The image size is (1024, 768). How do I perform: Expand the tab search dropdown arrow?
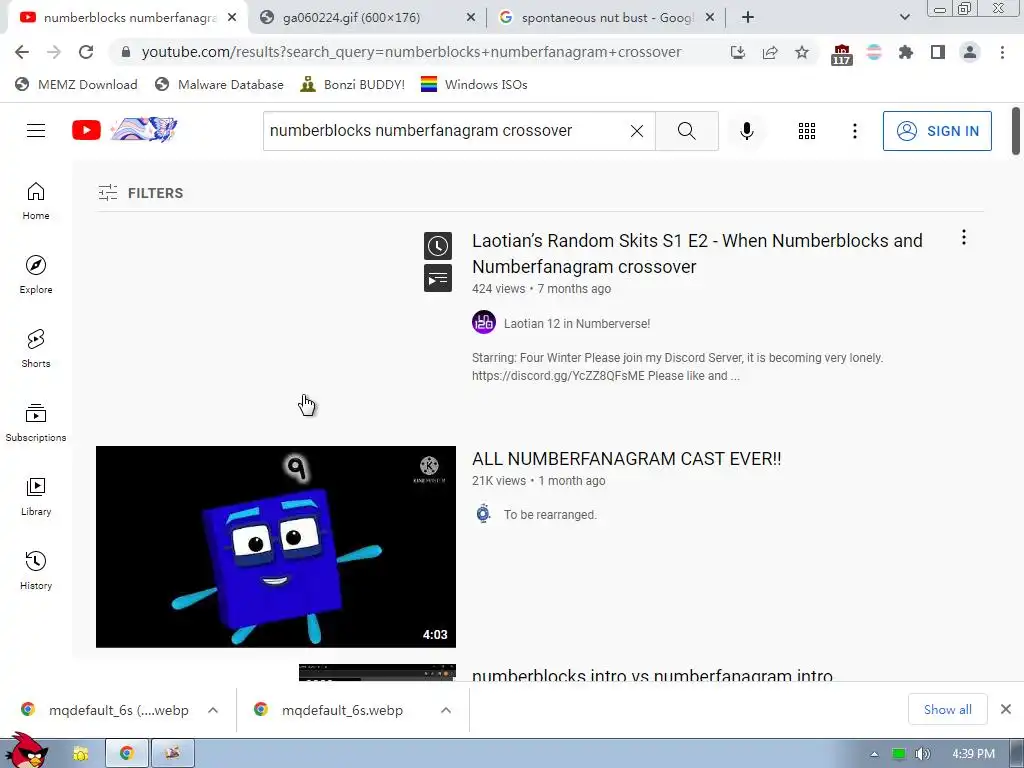[x=904, y=18]
